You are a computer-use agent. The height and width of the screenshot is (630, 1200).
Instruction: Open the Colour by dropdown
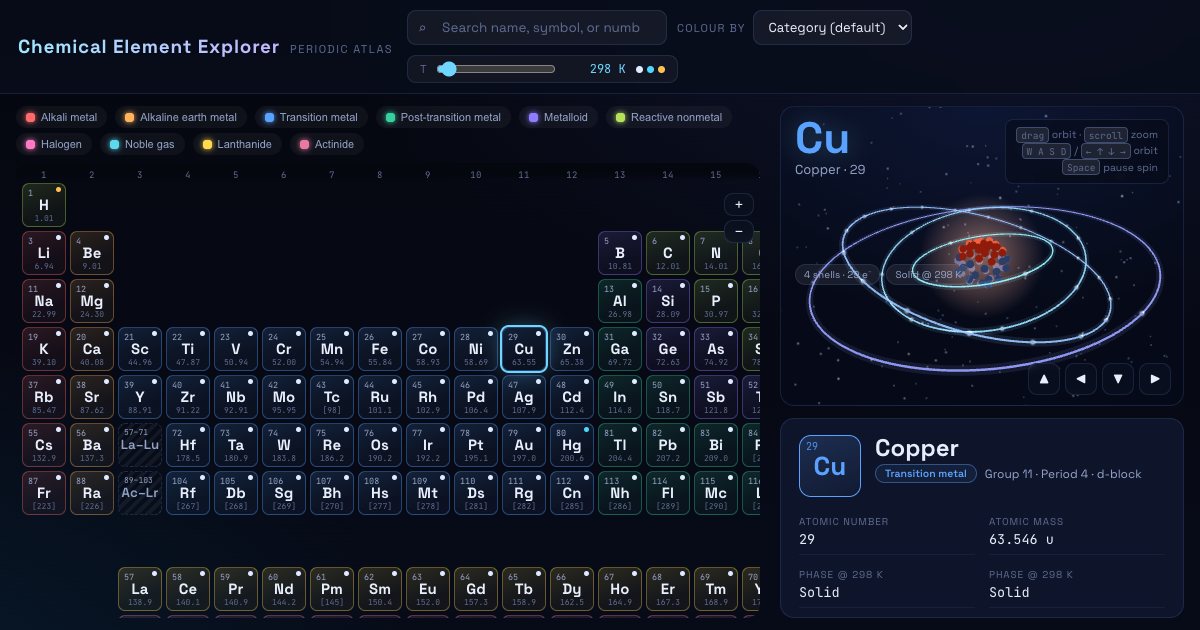832,28
